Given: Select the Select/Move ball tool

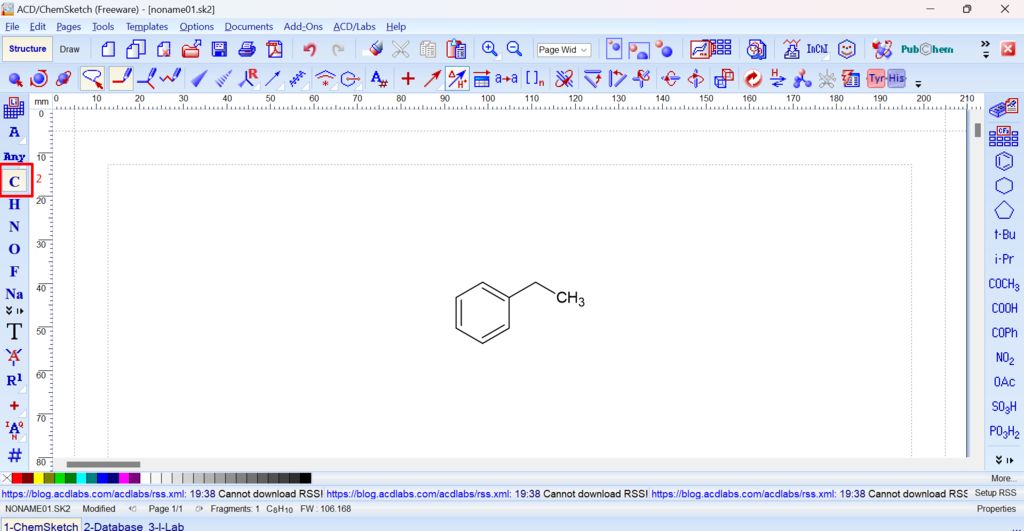Looking at the screenshot, I should pos(15,80).
